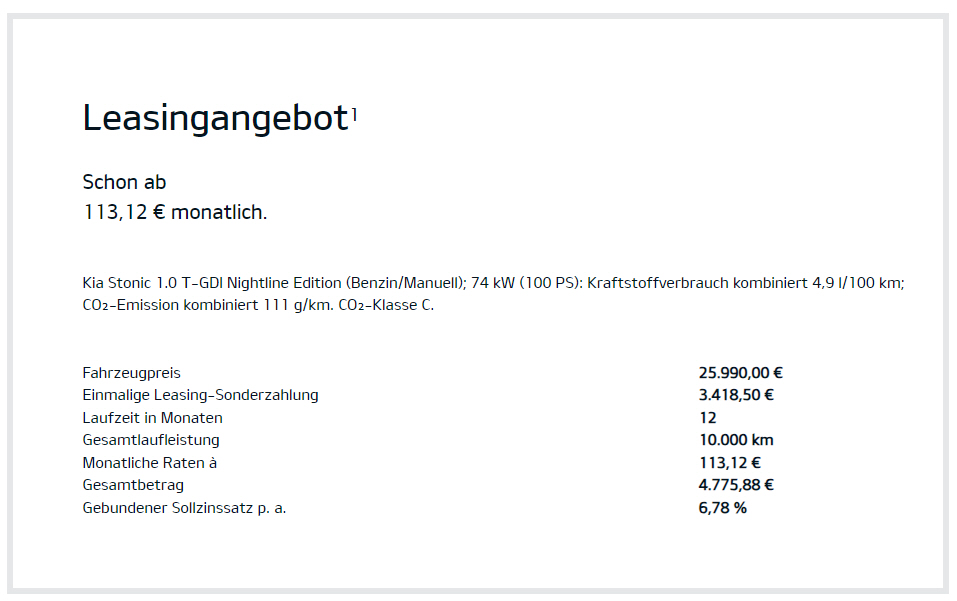Select the Laufzeit in Monaten label
Viewport: 957px width, 601px height.
click(152, 418)
